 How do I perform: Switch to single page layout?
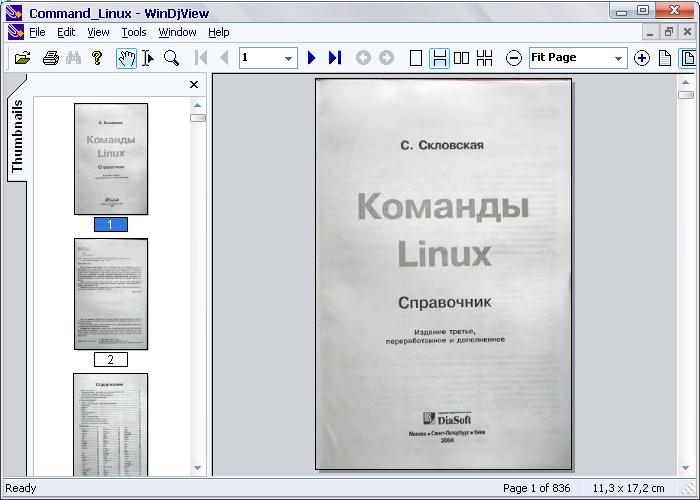(x=416, y=58)
